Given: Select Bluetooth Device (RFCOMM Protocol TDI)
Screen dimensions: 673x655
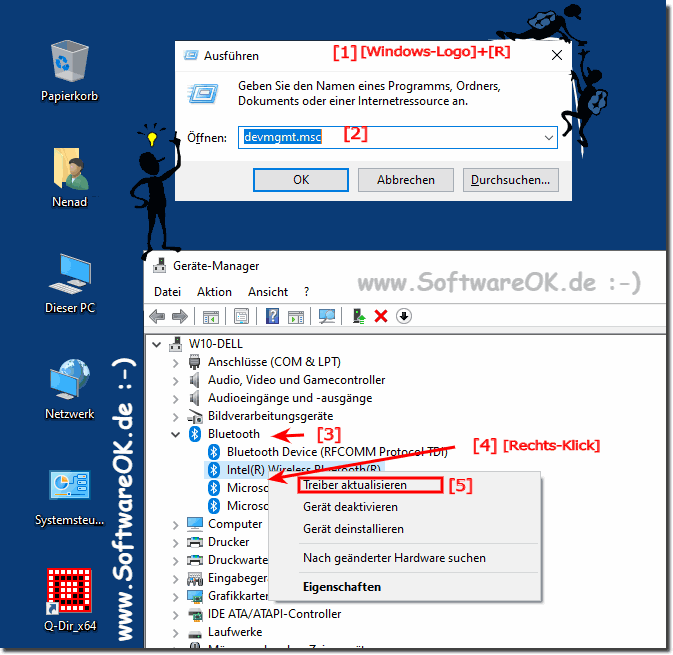Looking at the screenshot, I should coord(337,452).
